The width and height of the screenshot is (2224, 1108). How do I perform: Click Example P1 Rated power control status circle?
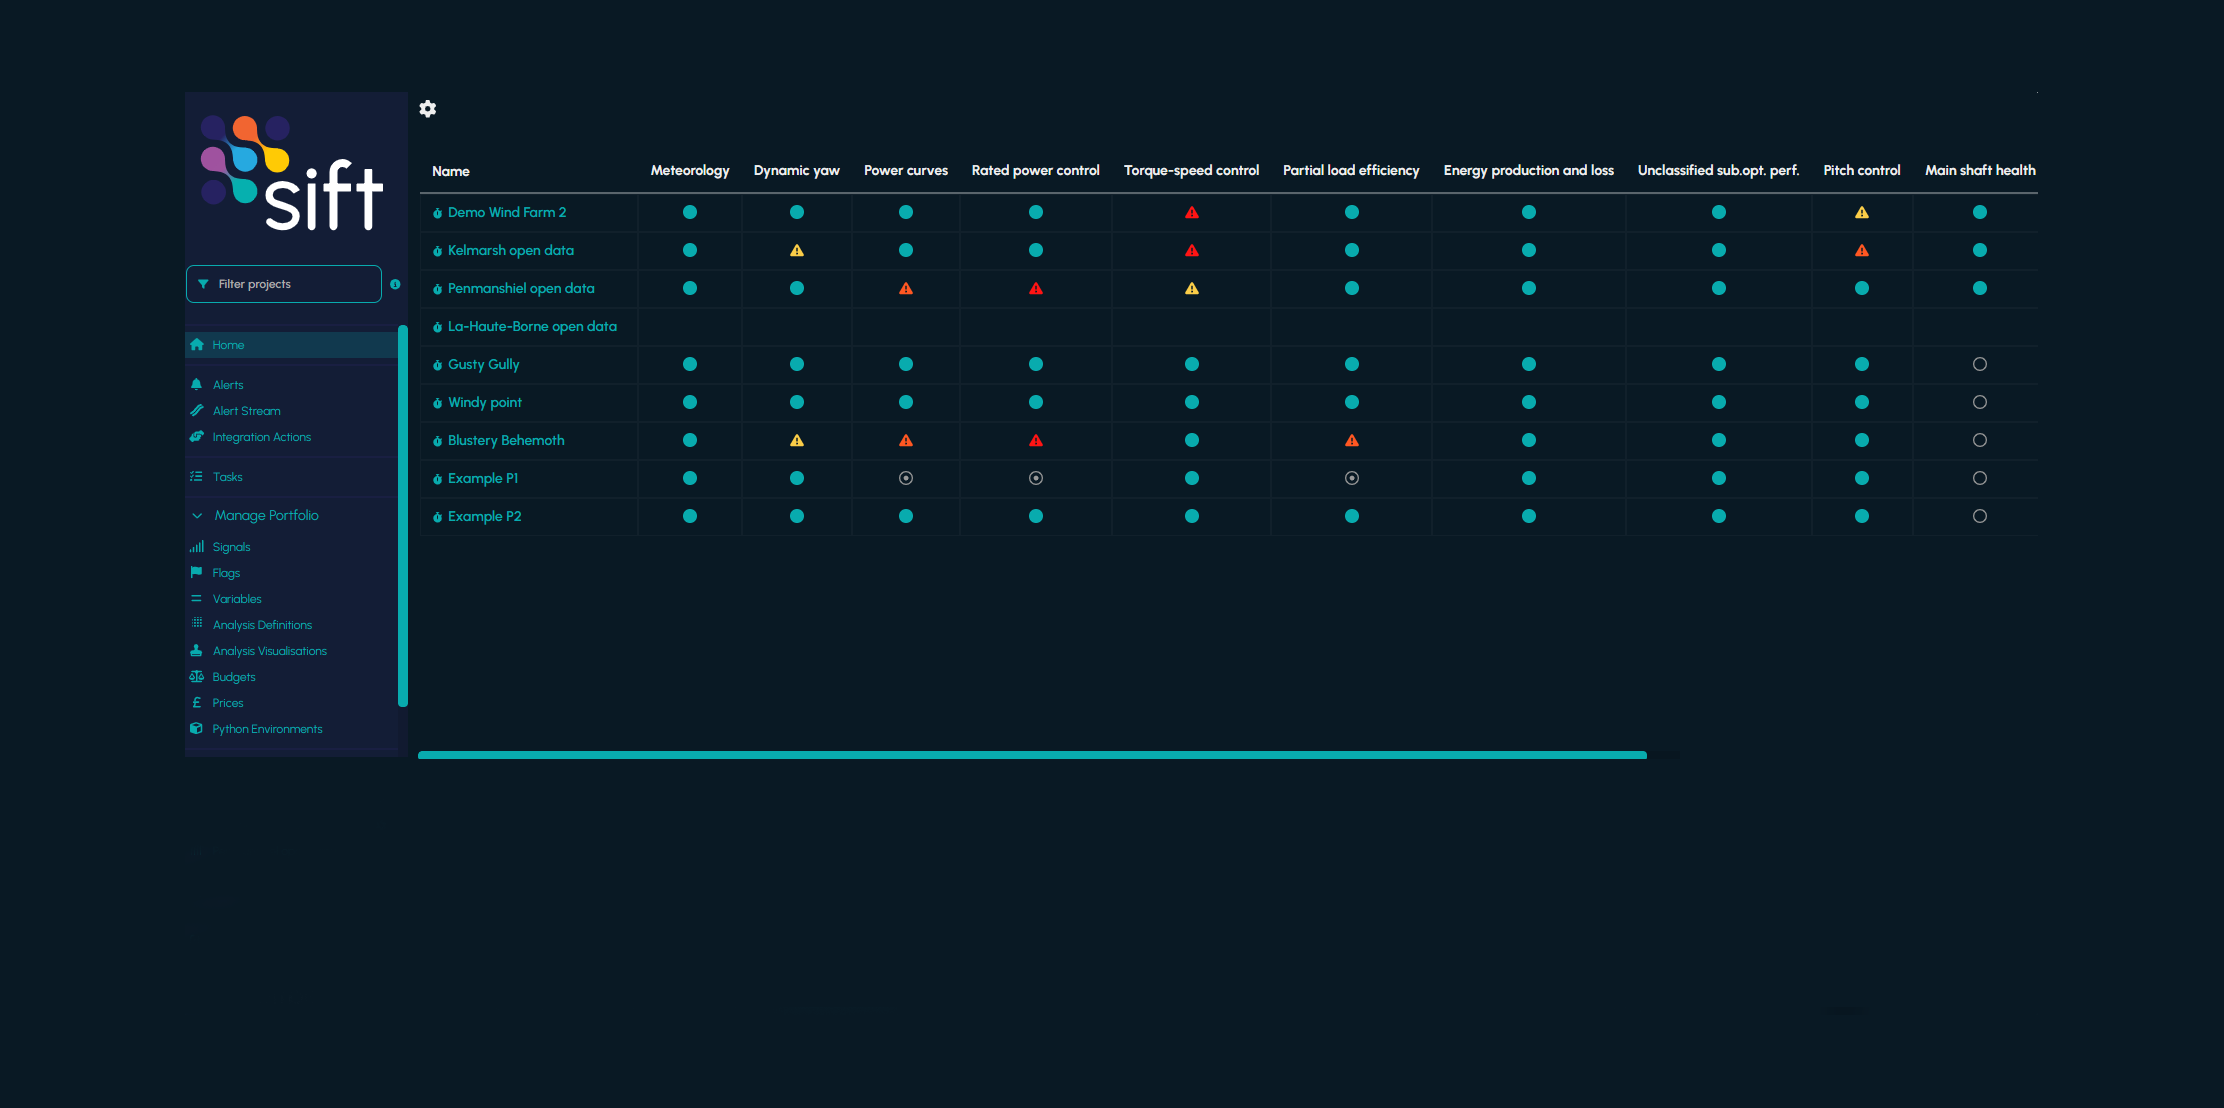1036,479
